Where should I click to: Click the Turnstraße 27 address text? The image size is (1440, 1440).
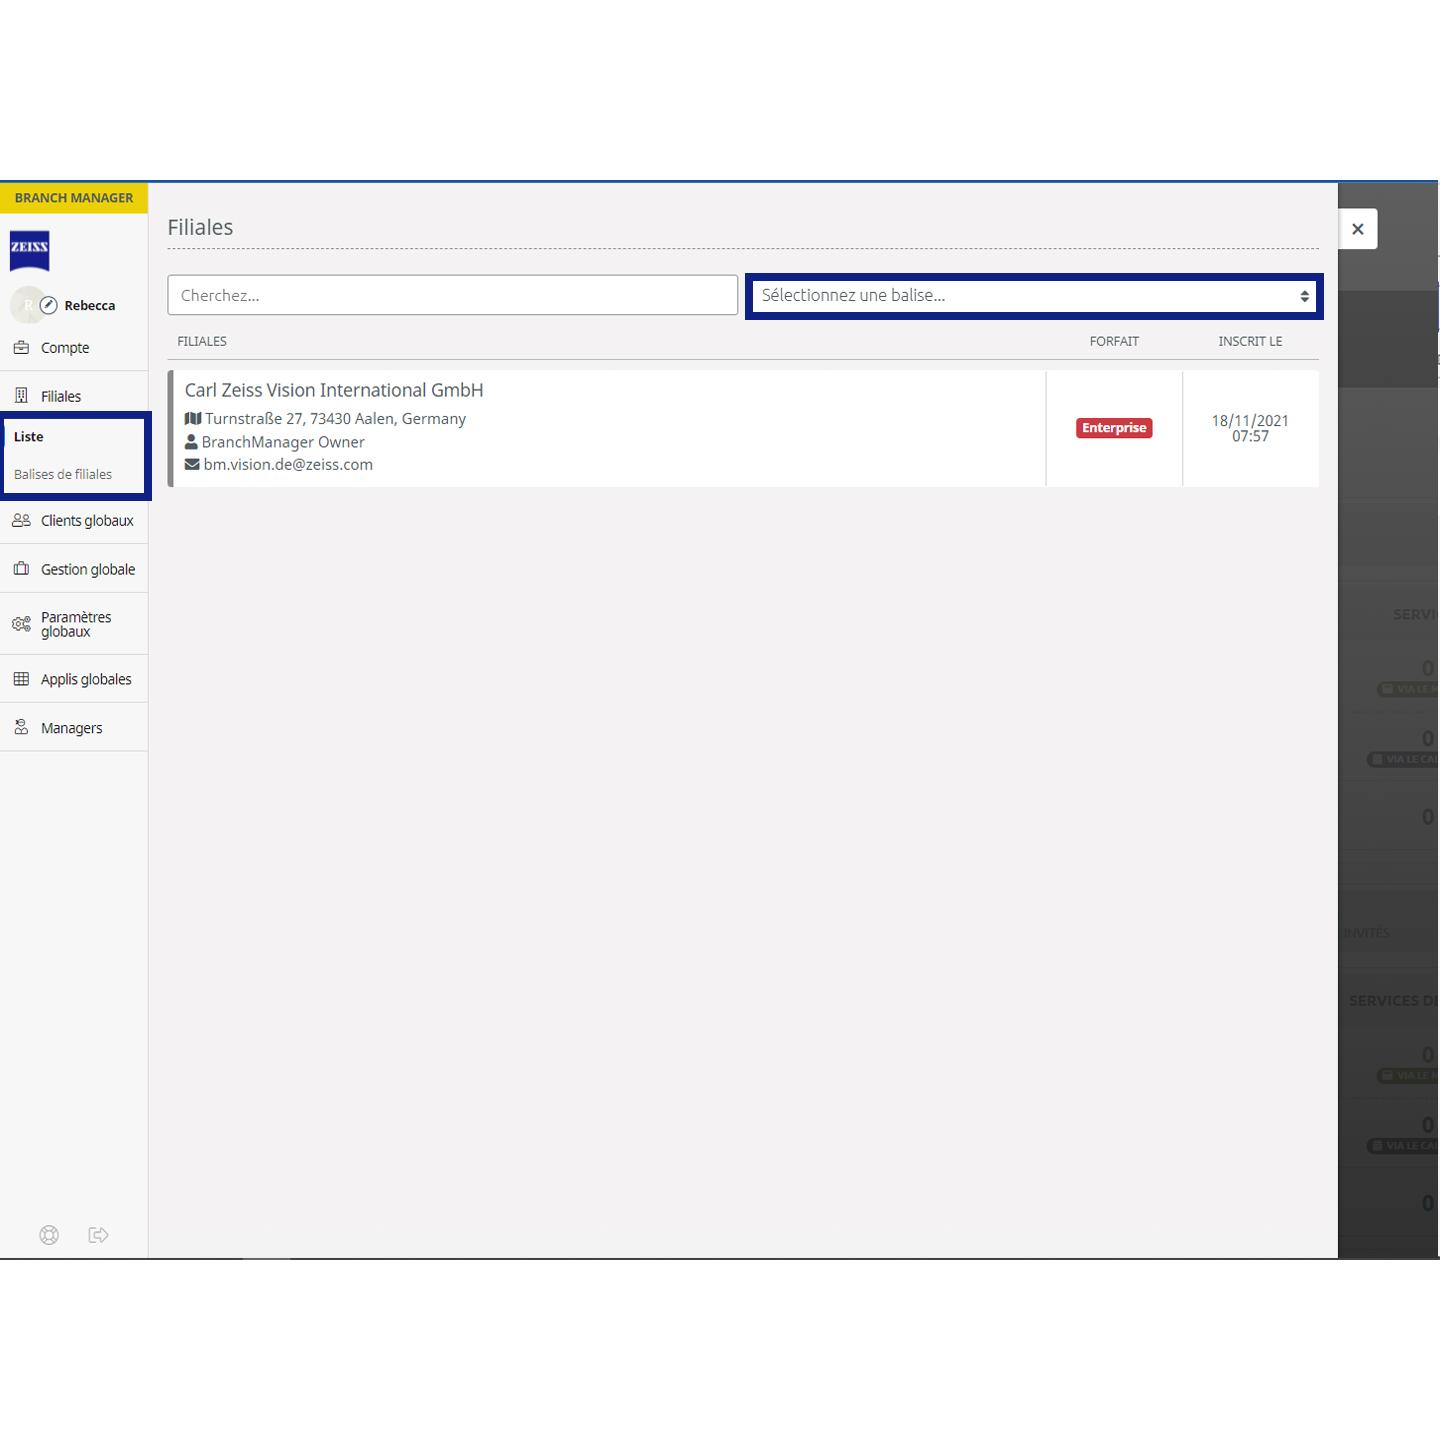click(x=335, y=419)
